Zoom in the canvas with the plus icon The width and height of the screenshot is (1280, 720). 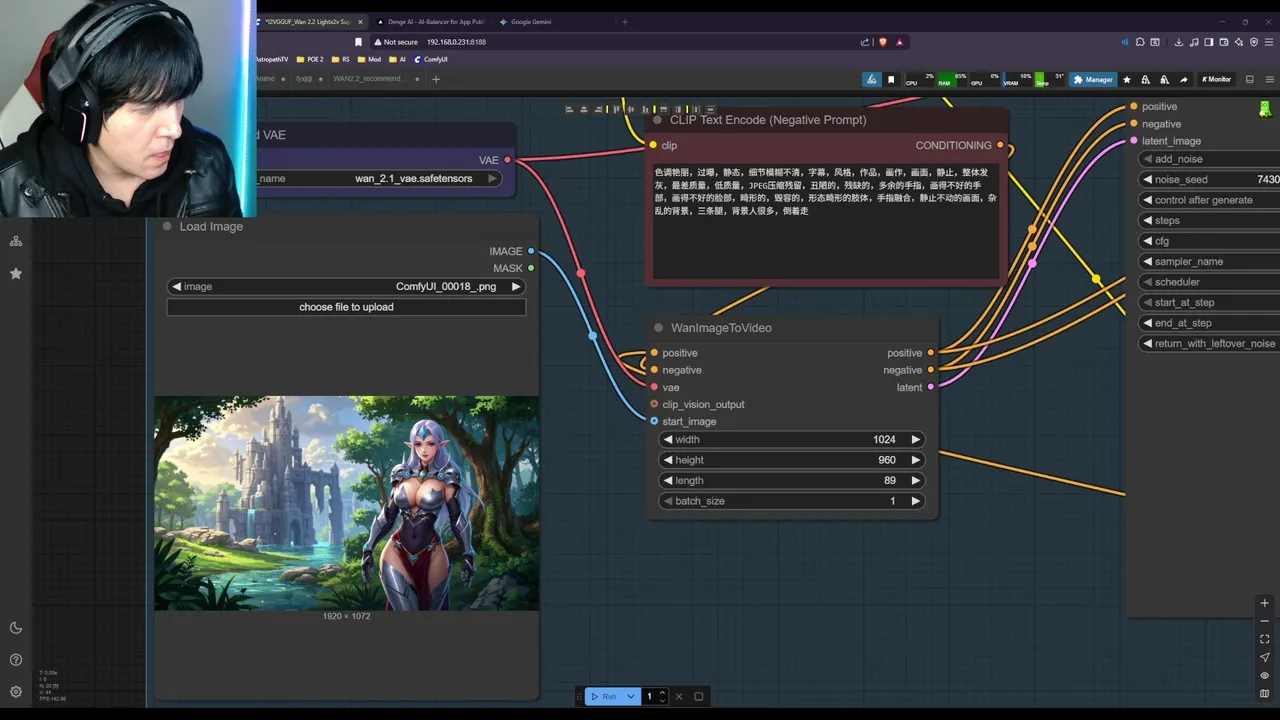[x=1264, y=603]
